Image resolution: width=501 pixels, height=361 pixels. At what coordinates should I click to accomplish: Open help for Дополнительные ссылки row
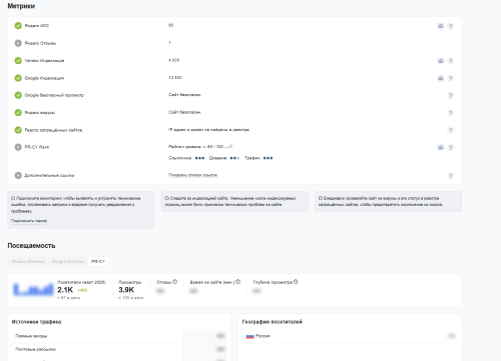tap(450, 176)
